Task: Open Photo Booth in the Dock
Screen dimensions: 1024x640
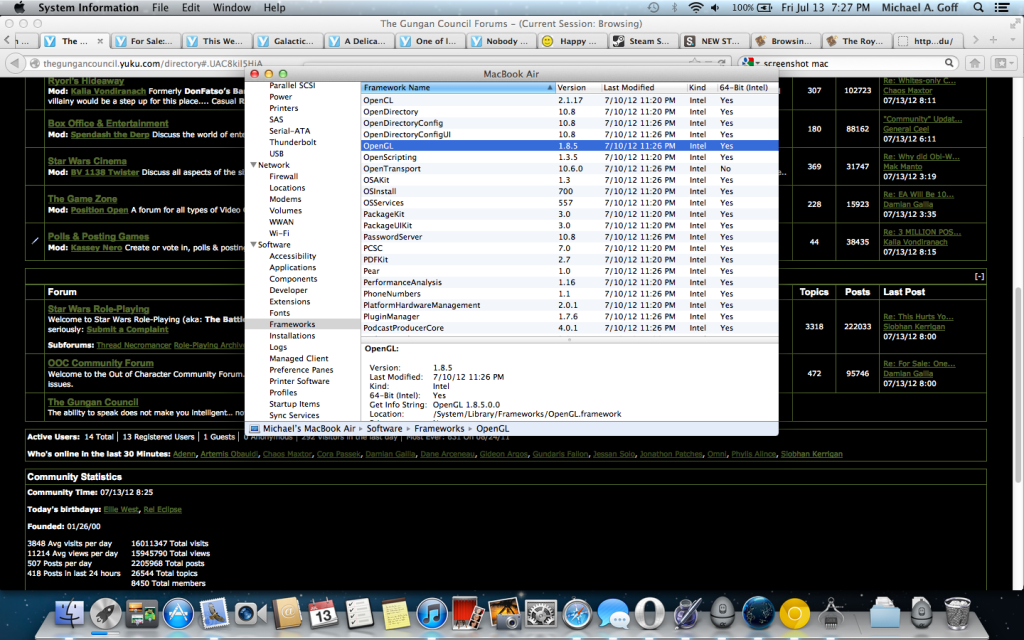Action: [468, 615]
